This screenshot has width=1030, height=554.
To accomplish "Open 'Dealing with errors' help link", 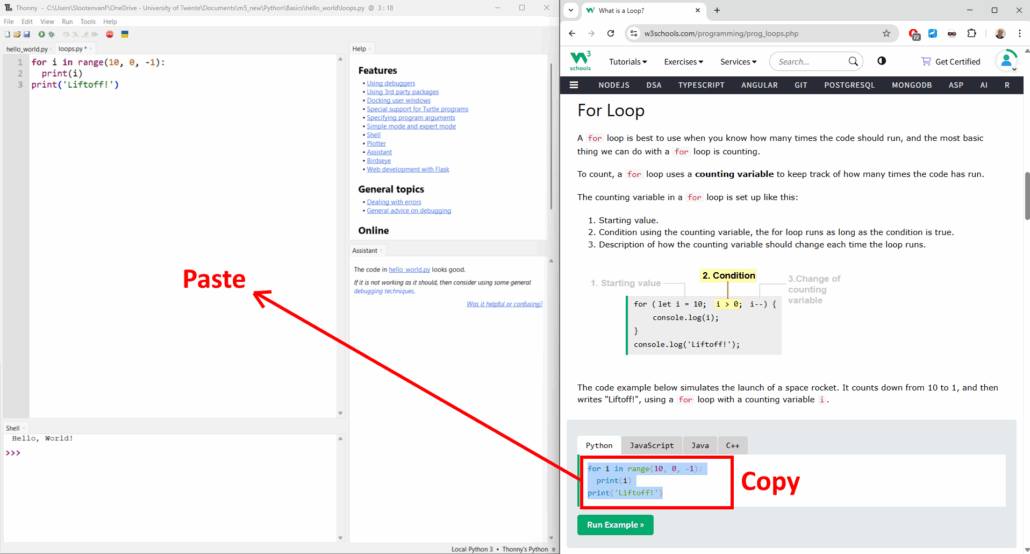I will click(x=394, y=202).
